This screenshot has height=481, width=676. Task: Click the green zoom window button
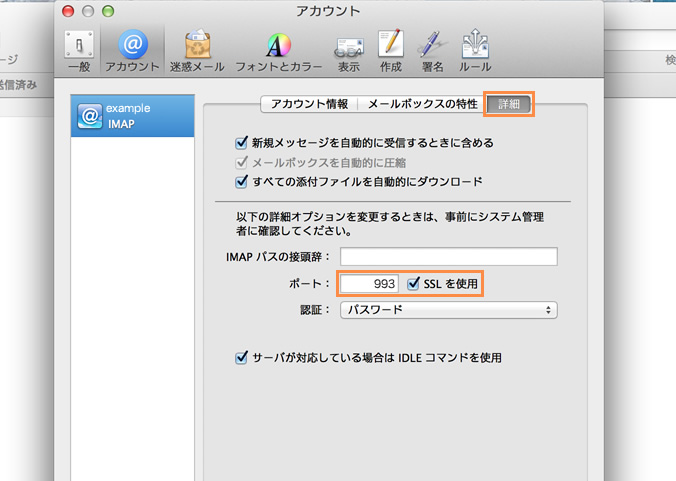click(108, 11)
